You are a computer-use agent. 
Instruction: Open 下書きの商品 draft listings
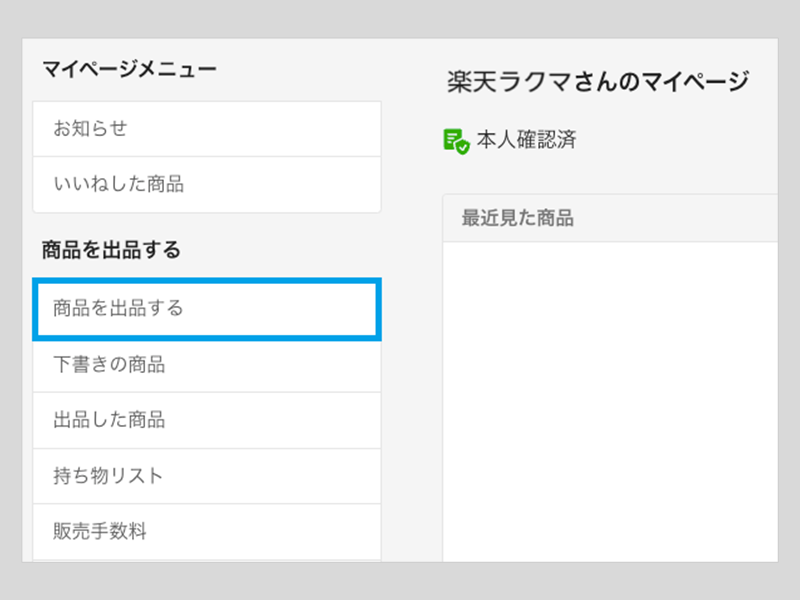tap(109, 365)
